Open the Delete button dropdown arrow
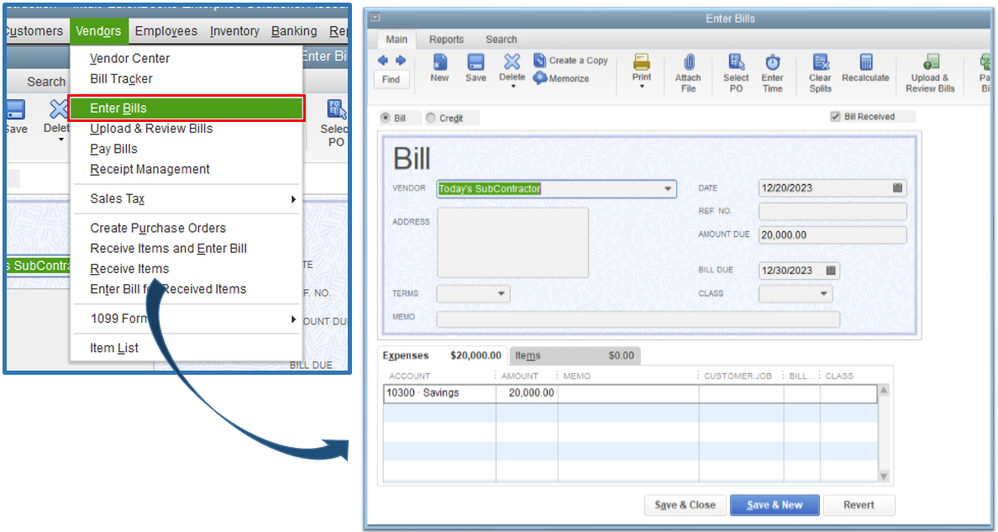Image resolution: width=998 pixels, height=532 pixels. (512, 86)
